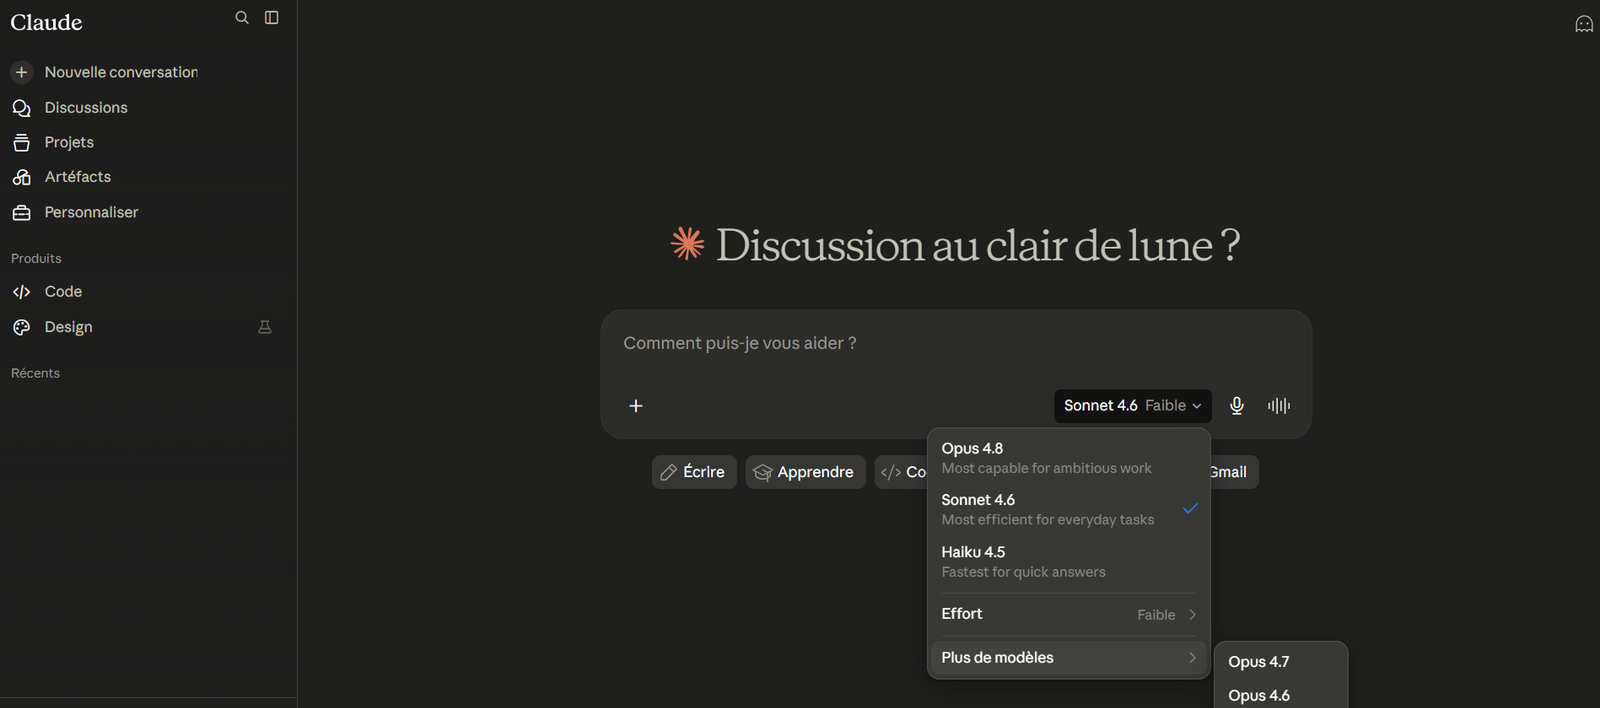Click the blue checkmark beside Sonnet 4.6

coord(1190,508)
